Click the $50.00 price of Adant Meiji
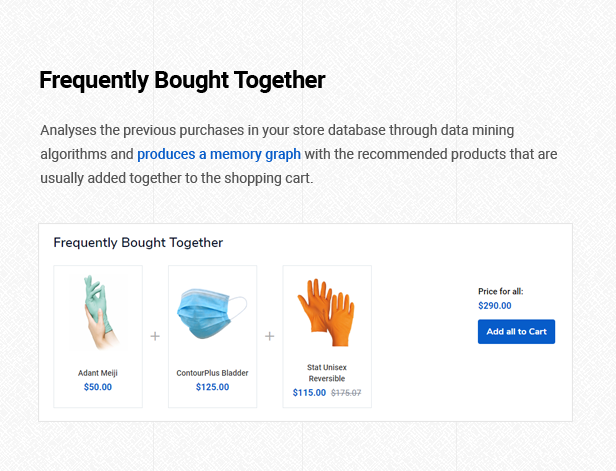Image resolution: width=616 pixels, height=471 pixels. [x=98, y=387]
